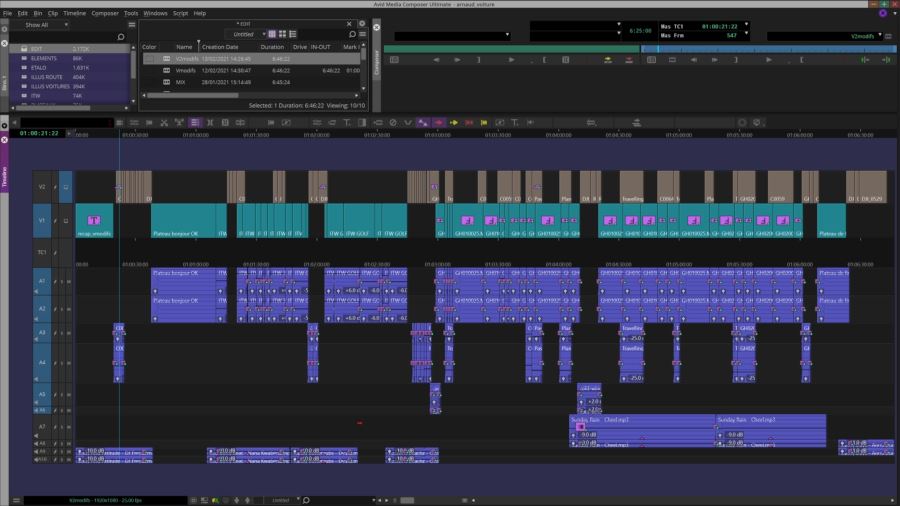Screen dimensions: 900x506
Task: Open the Show All filter dropdown
Action: tap(40, 24)
